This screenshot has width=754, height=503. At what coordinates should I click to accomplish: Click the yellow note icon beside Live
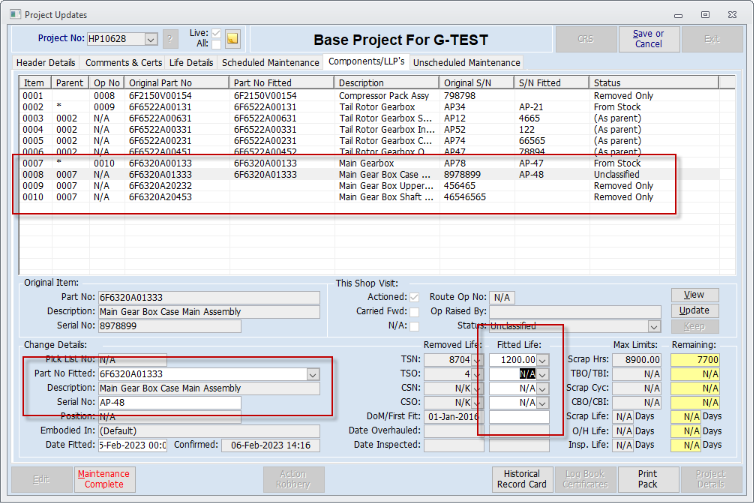coord(233,39)
